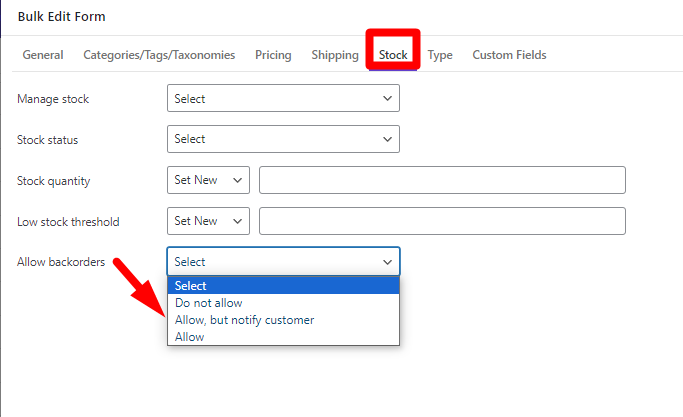Switch to the Type tab
This screenshot has height=417, width=683.
(440, 55)
